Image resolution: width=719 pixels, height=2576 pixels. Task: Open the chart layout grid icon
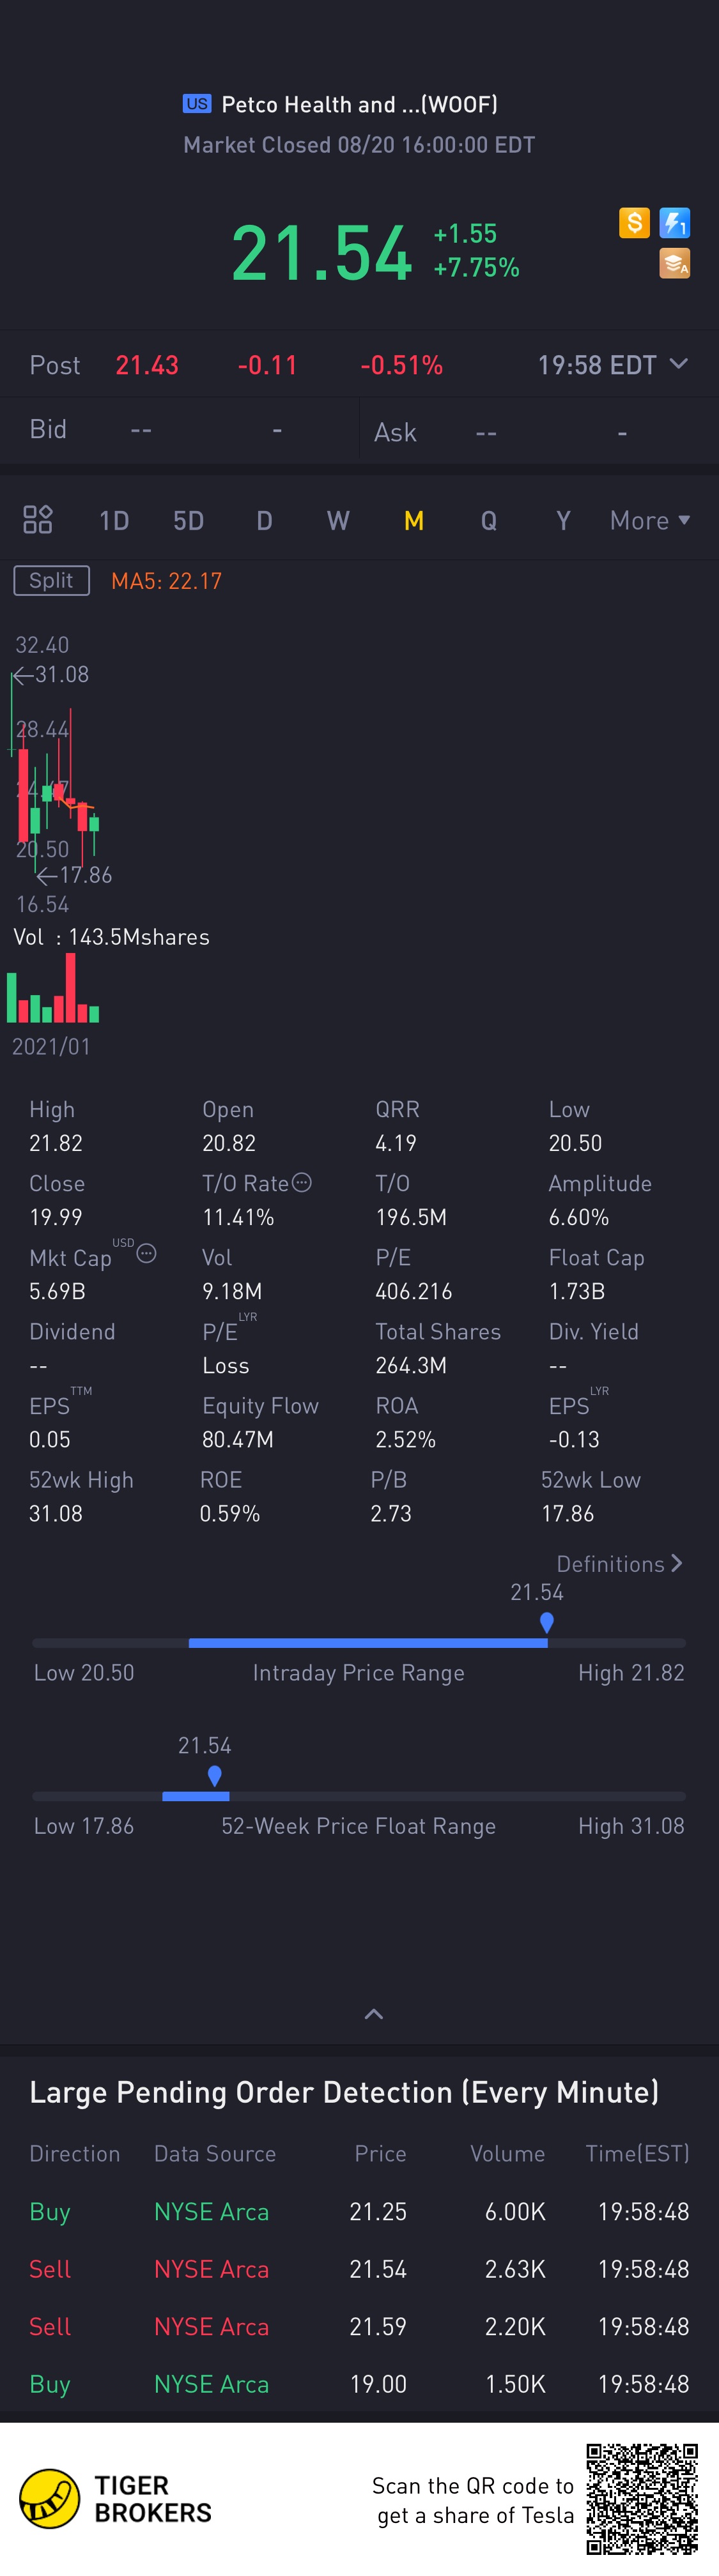[x=38, y=520]
